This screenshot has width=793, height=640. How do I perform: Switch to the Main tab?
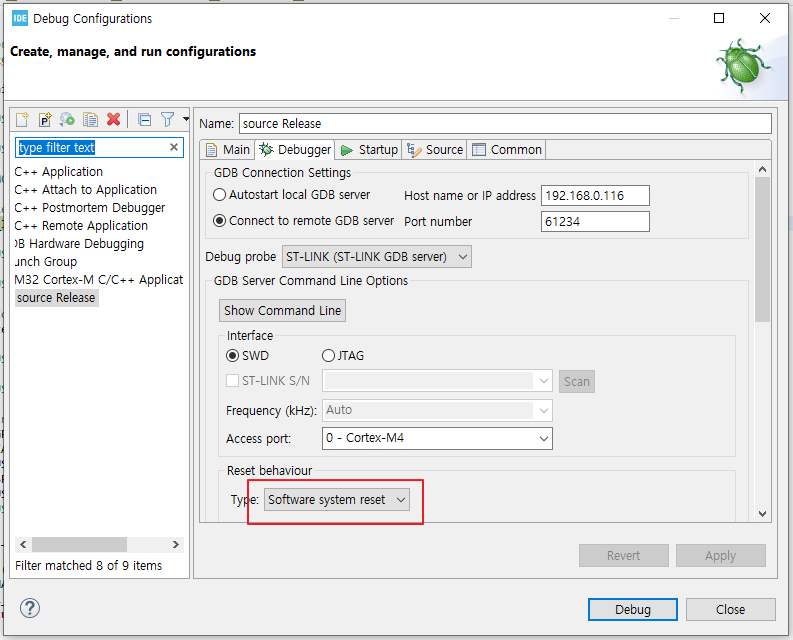point(227,150)
